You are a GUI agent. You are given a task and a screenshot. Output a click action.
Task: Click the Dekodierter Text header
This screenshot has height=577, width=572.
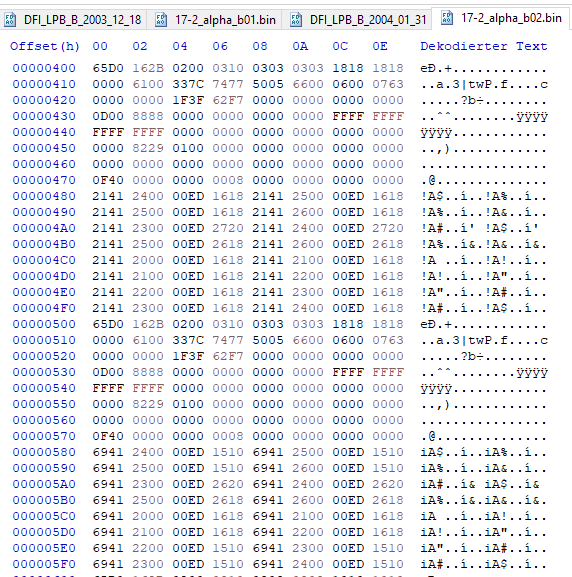[x=484, y=46]
